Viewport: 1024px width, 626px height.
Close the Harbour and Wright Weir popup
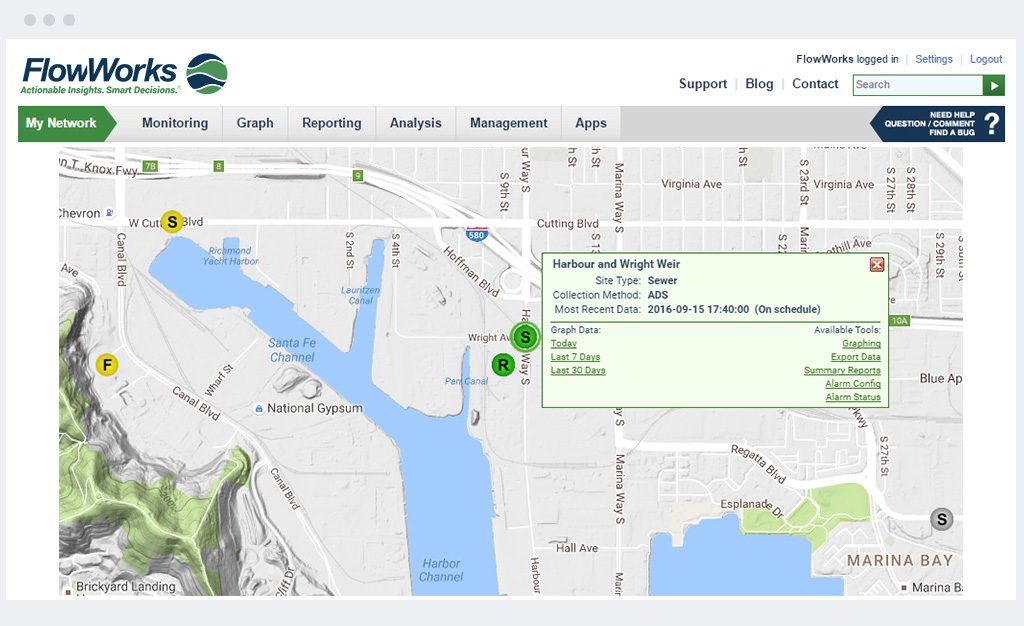876,264
